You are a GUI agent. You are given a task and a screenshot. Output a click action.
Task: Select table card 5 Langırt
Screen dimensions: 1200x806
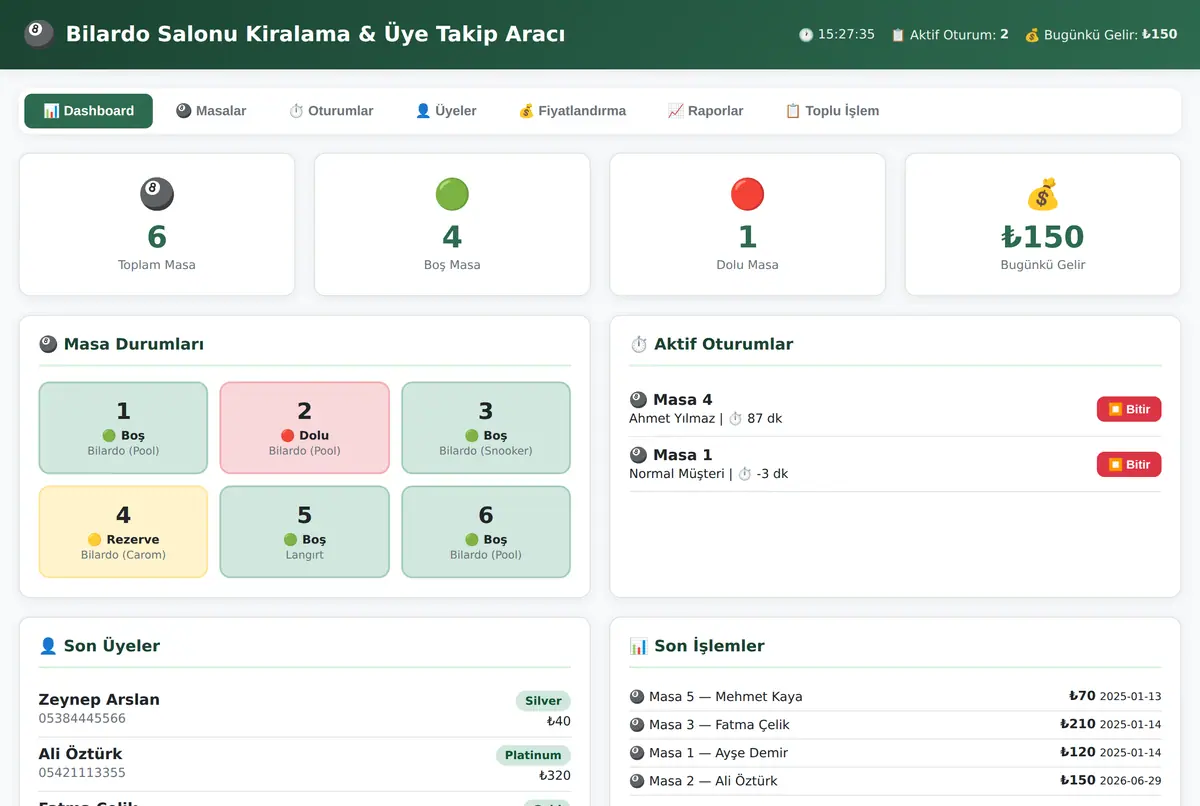[x=305, y=532]
